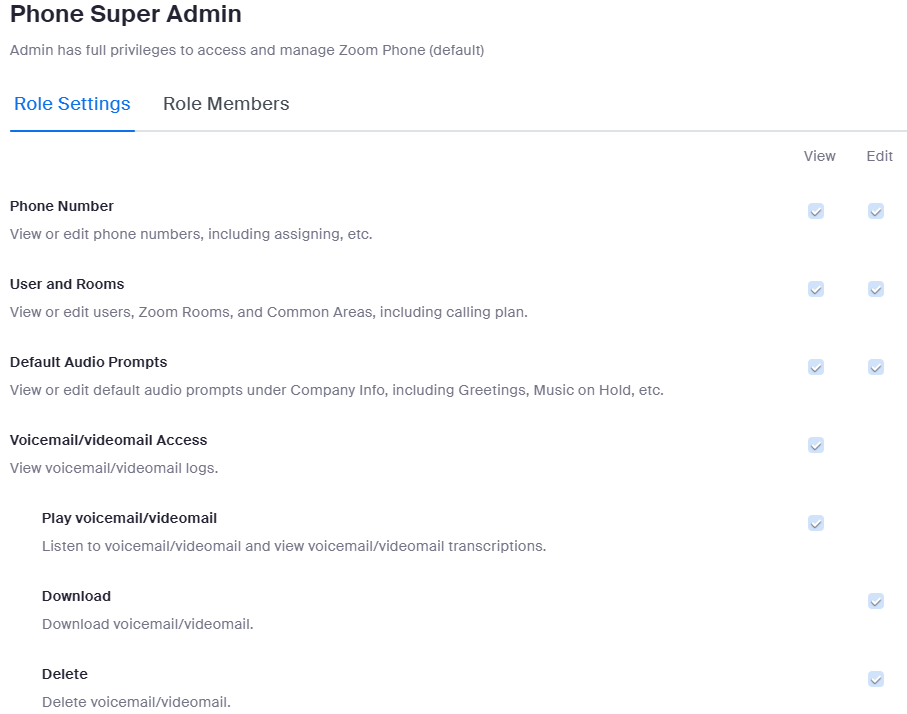Switch to the Role Members tab
Image resolution: width=907 pixels, height=714 pixels.
point(226,104)
